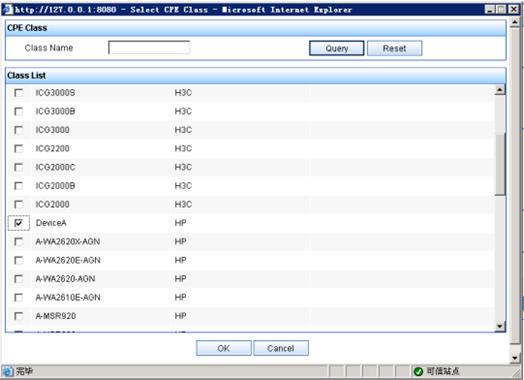Tick the A-WA2620-AGN checkbox
The width and height of the screenshot is (524, 380).
tap(19, 279)
